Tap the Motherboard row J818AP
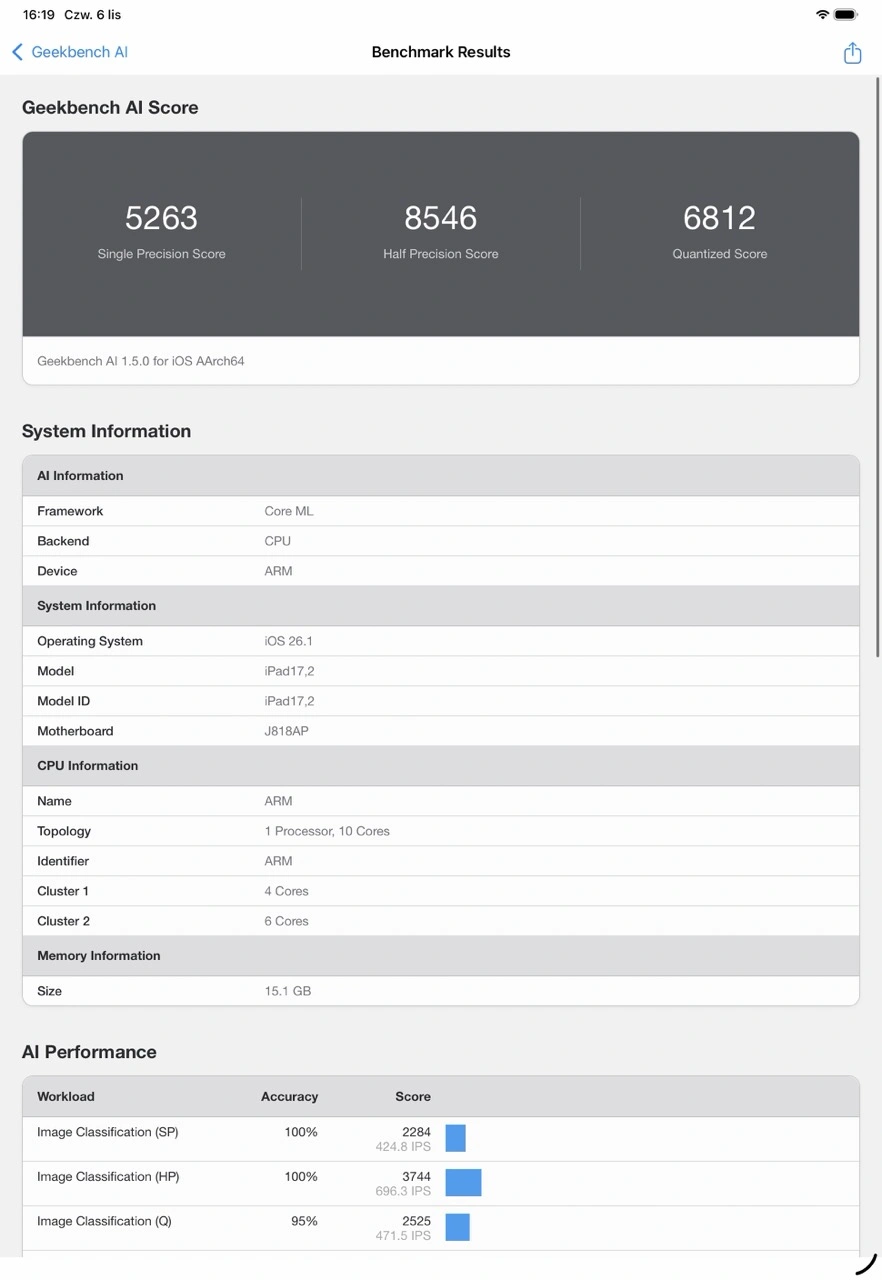This screenshot has height=1280, width=882. pos(440,731)
